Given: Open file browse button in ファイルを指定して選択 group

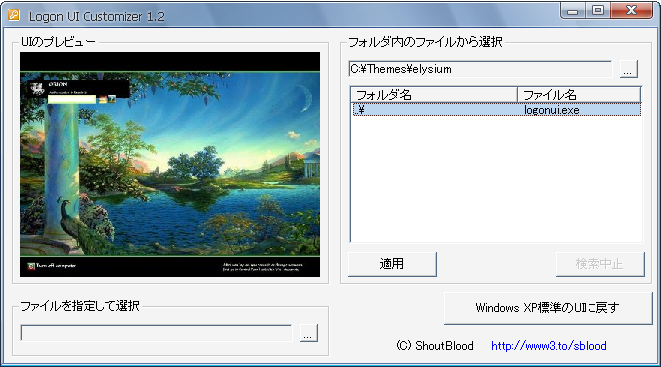Looking at the screenshot, I should coord(309,333).
